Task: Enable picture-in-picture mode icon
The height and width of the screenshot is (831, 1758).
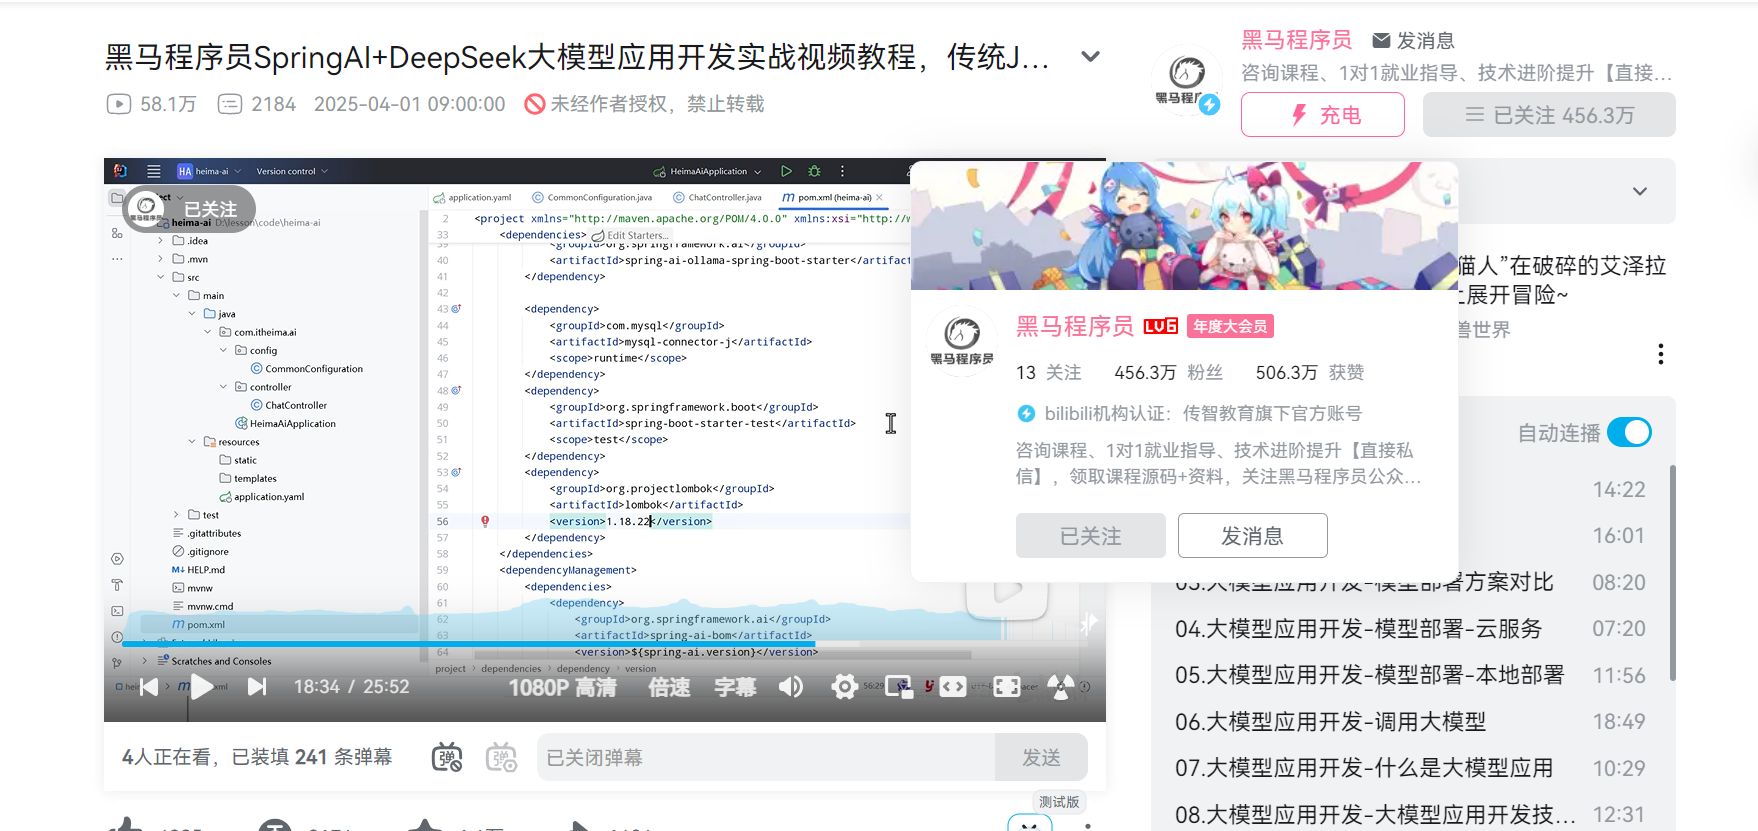Action: click(x=899, y=687)
